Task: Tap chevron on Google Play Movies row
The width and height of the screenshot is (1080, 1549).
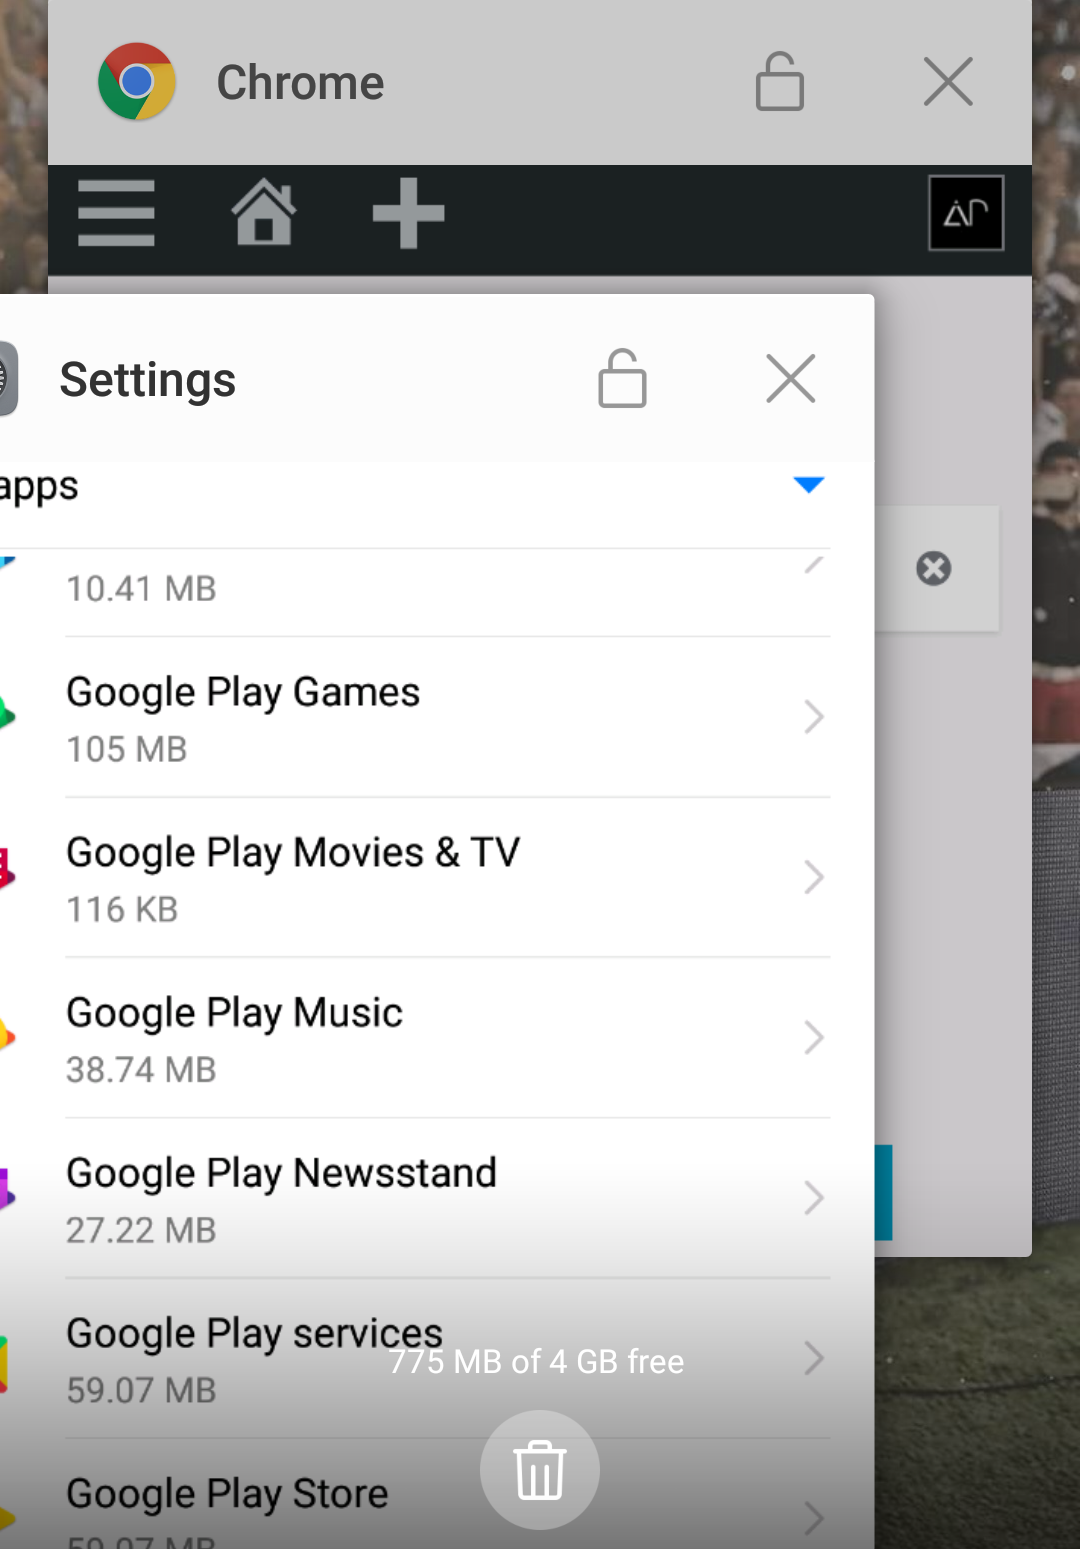Action: (x=814, y=877)
